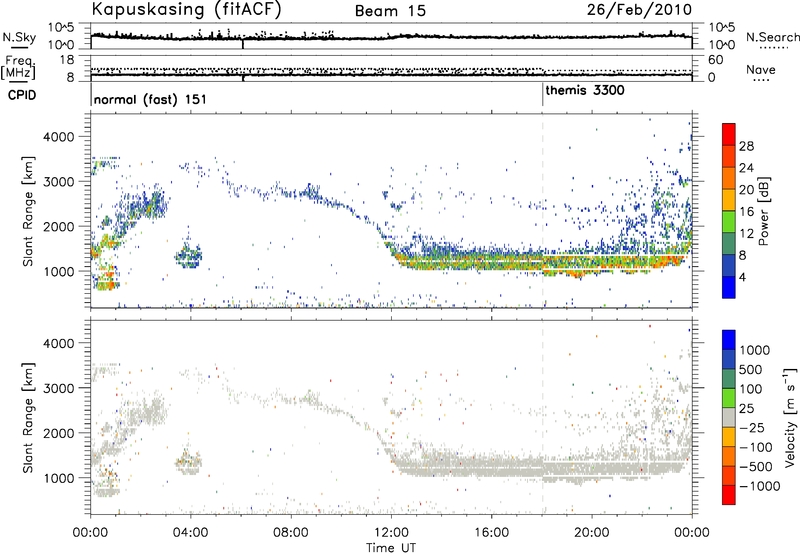Image resolution: width=800 pixels, height=554 pixels.
Task: Click the '04:00' time axis label
Action: pos(190,532)
